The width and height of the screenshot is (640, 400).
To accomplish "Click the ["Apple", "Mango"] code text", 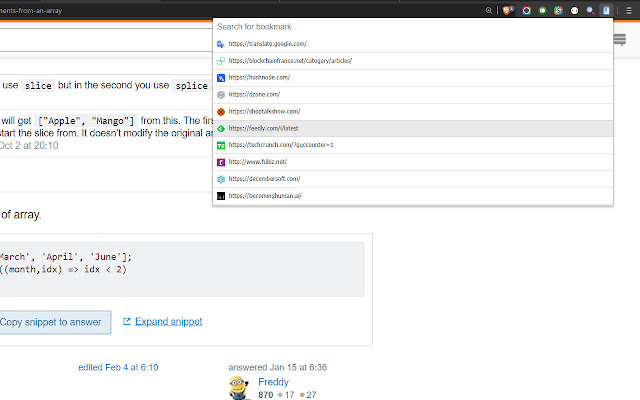I will pos(86,121).
